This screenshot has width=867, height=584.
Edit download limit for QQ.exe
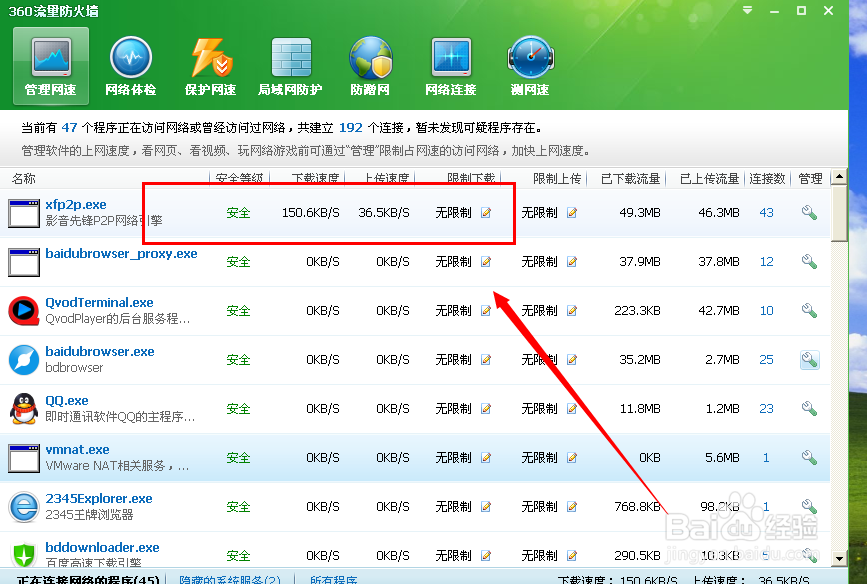point(486,409)
